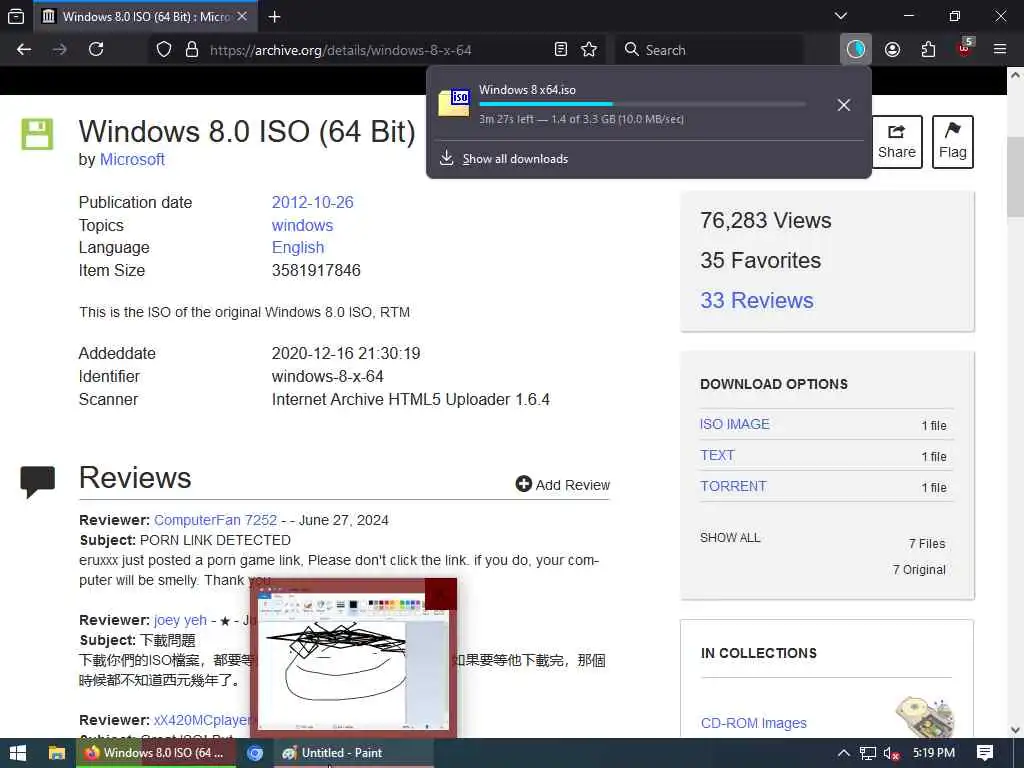Open reviewer ComputerFan 7252's profile
The width and height of the screenshot is (1024, 768).
point(216,520)
